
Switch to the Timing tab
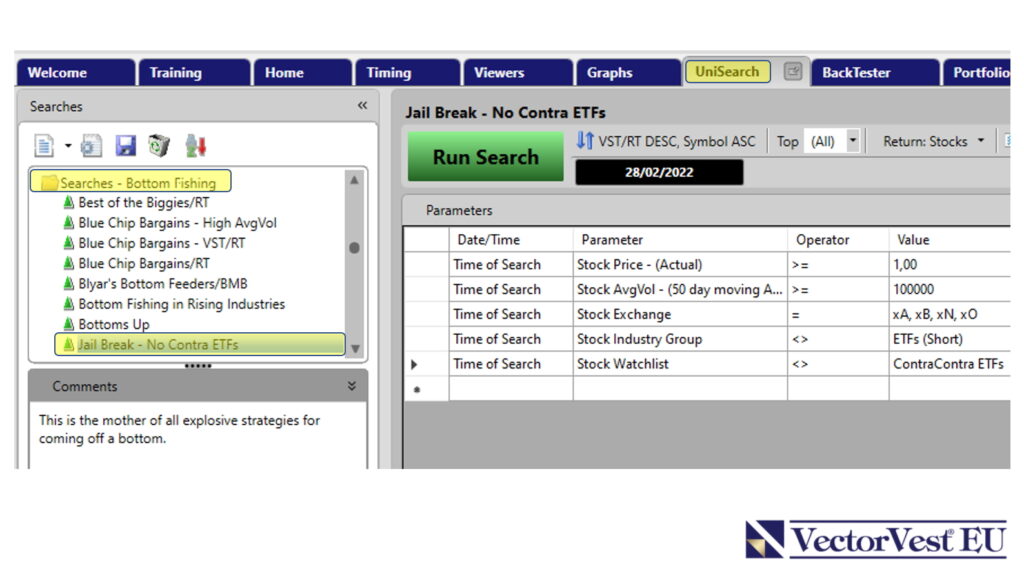[x=408, y=73]
